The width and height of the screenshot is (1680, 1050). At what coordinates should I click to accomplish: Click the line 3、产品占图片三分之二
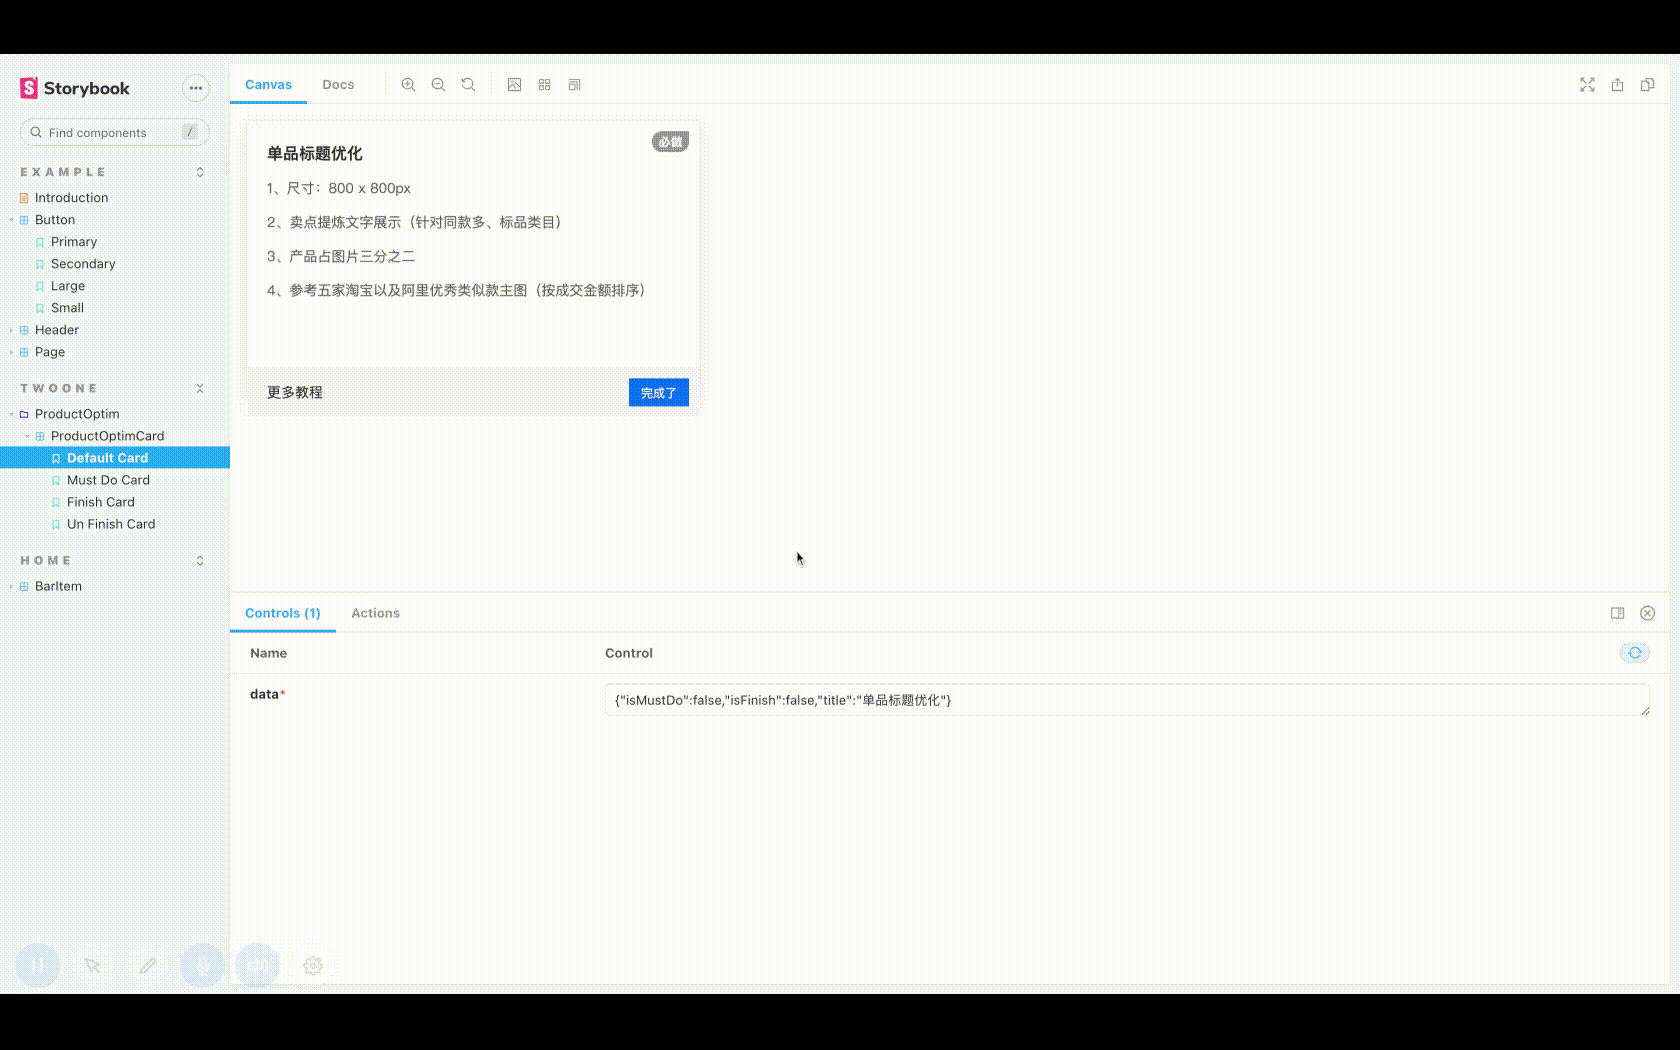[341, 256]
